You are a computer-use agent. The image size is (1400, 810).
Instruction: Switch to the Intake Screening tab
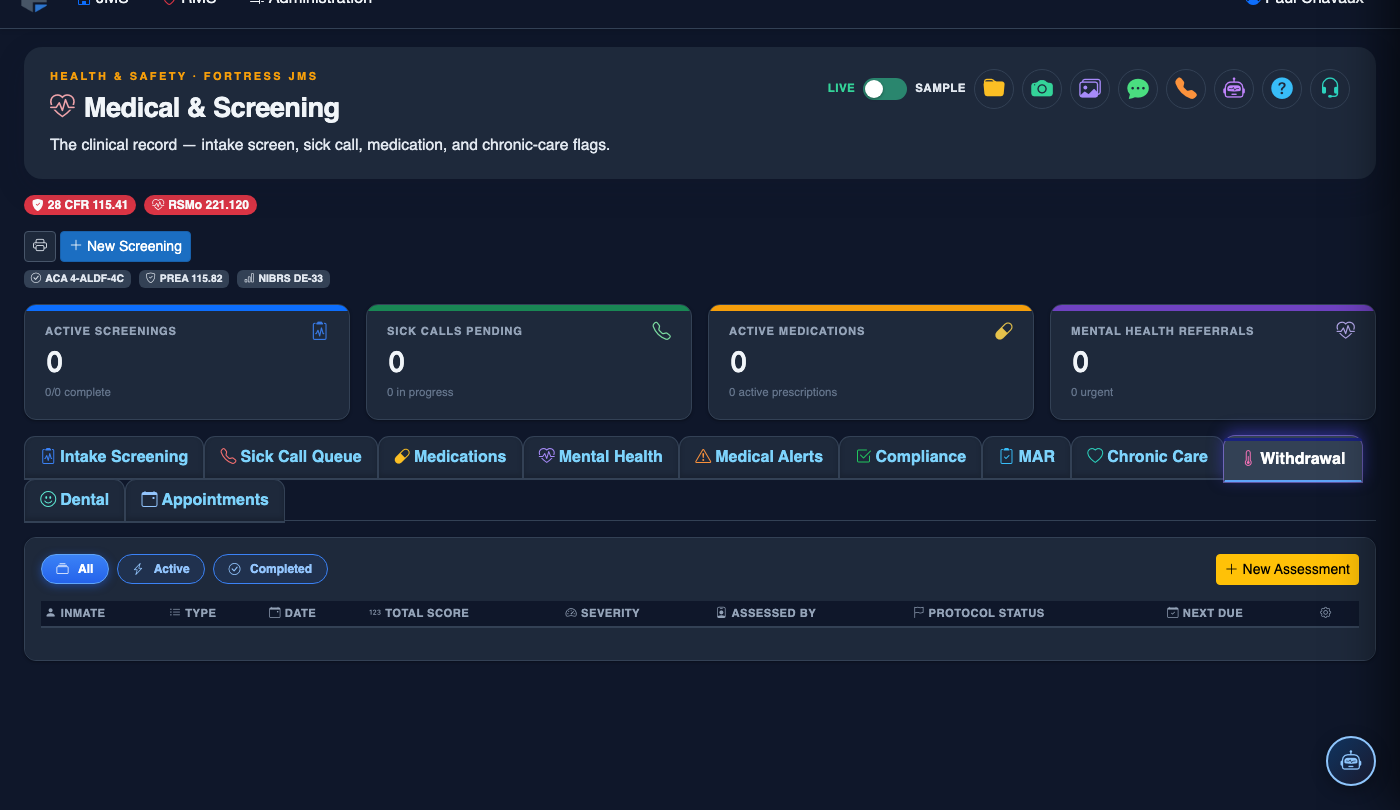pyautogui.click(x=114, y=457)
